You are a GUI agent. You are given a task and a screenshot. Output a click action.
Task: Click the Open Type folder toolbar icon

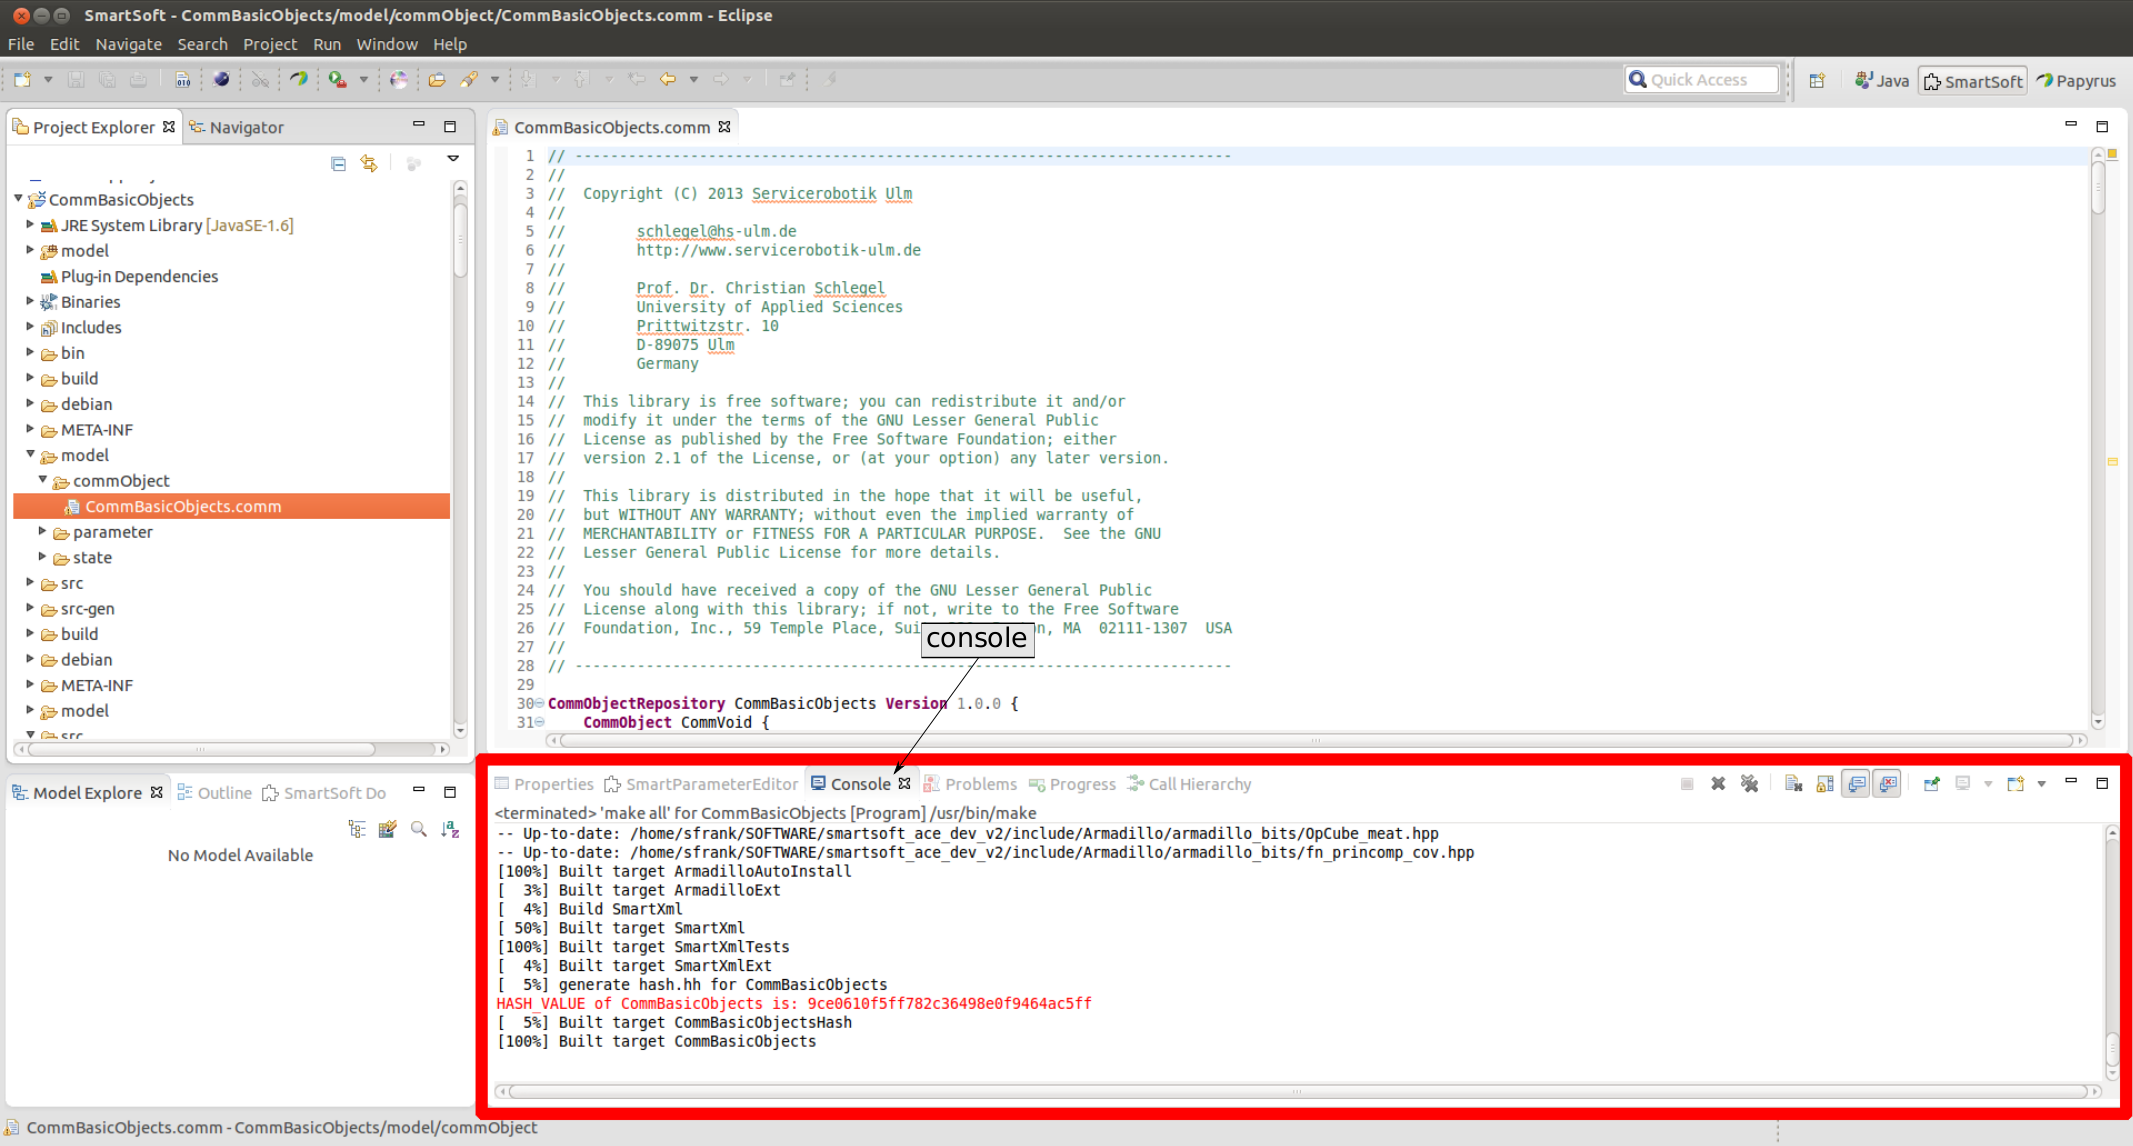tap(437, 80)
